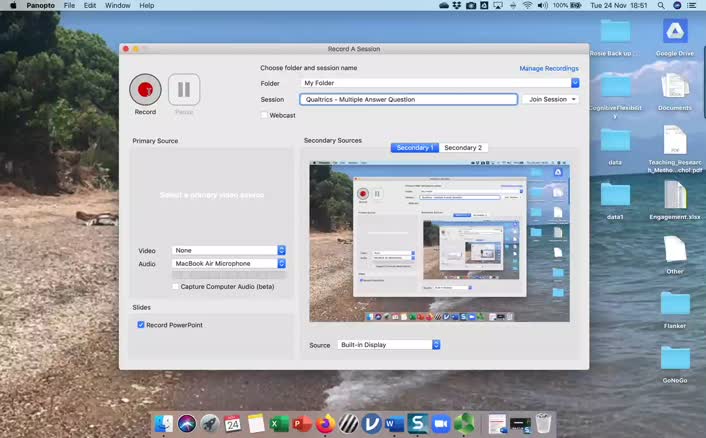
Task: Open Zoom app in the dock
Action: click(441, 424)
